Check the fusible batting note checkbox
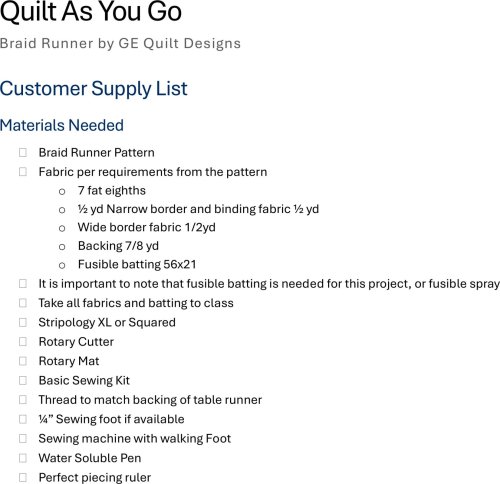Screen dimensions: 500x484 pyautogui.click(x=23, y=284)
